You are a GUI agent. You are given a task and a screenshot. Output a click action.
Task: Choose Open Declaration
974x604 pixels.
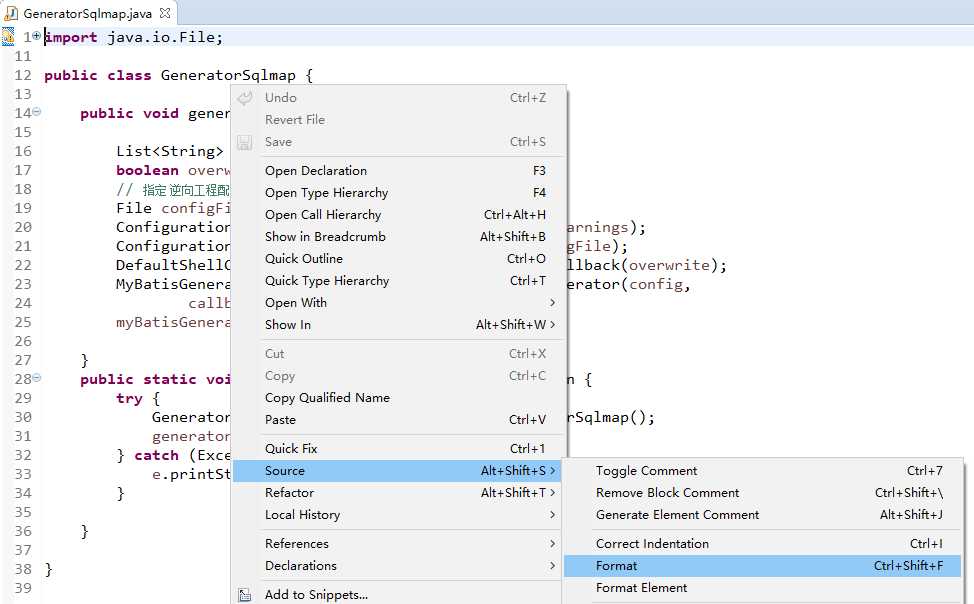[x=399, y=170]
